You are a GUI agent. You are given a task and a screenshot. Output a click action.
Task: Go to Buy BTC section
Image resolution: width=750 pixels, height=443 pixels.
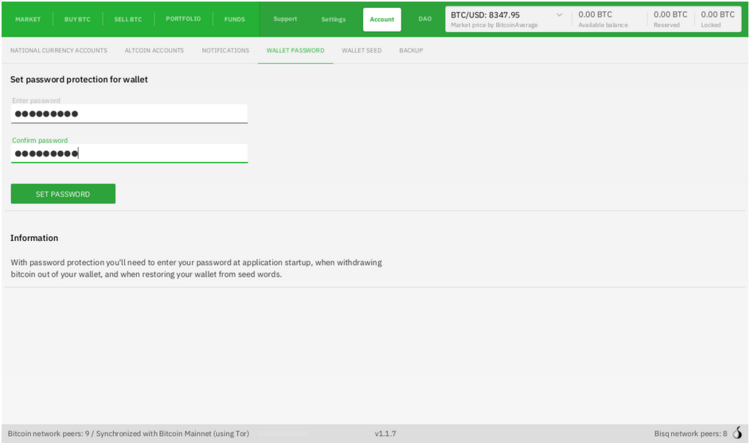(x=77, y=19)
